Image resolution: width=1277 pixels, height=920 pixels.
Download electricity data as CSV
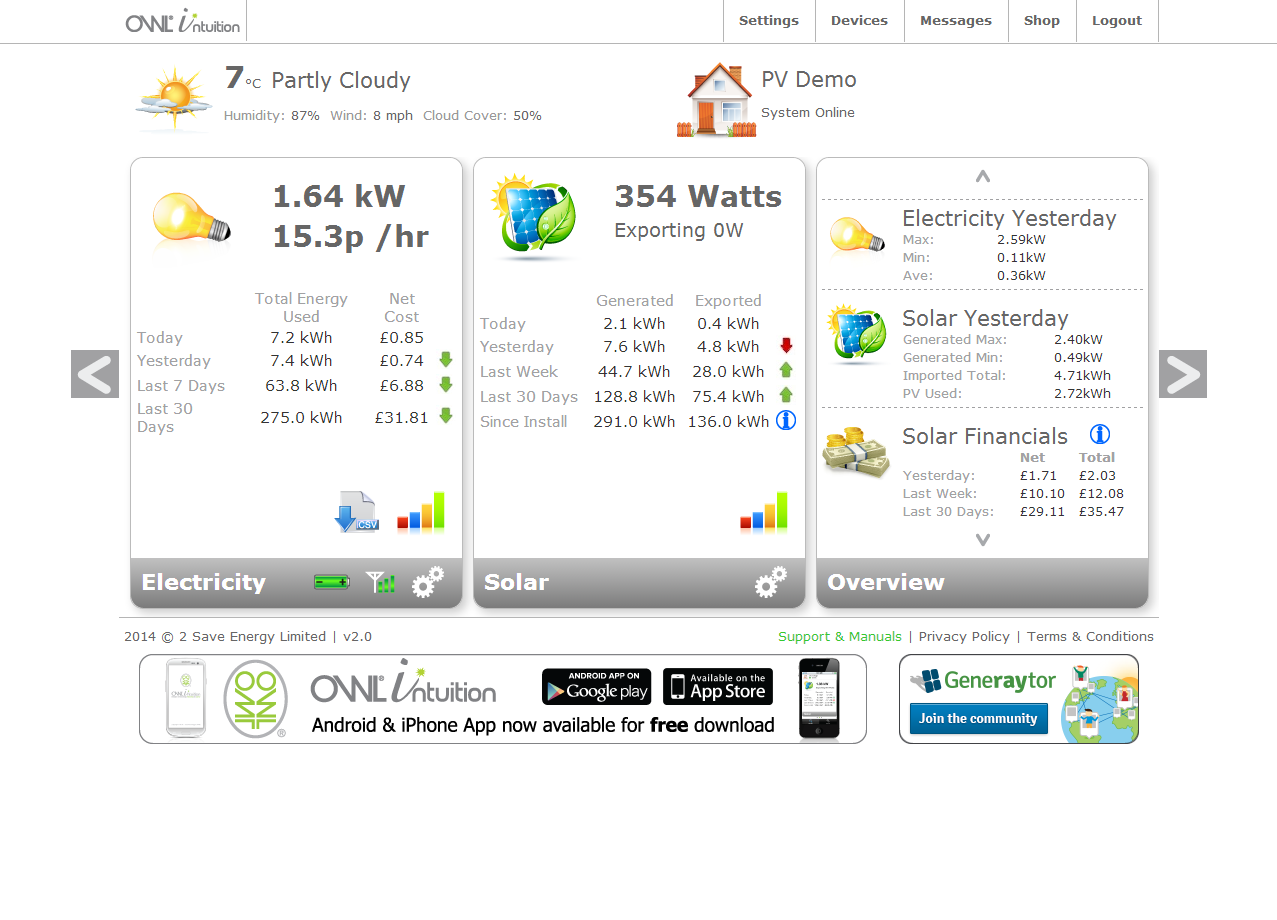[356, 512]
